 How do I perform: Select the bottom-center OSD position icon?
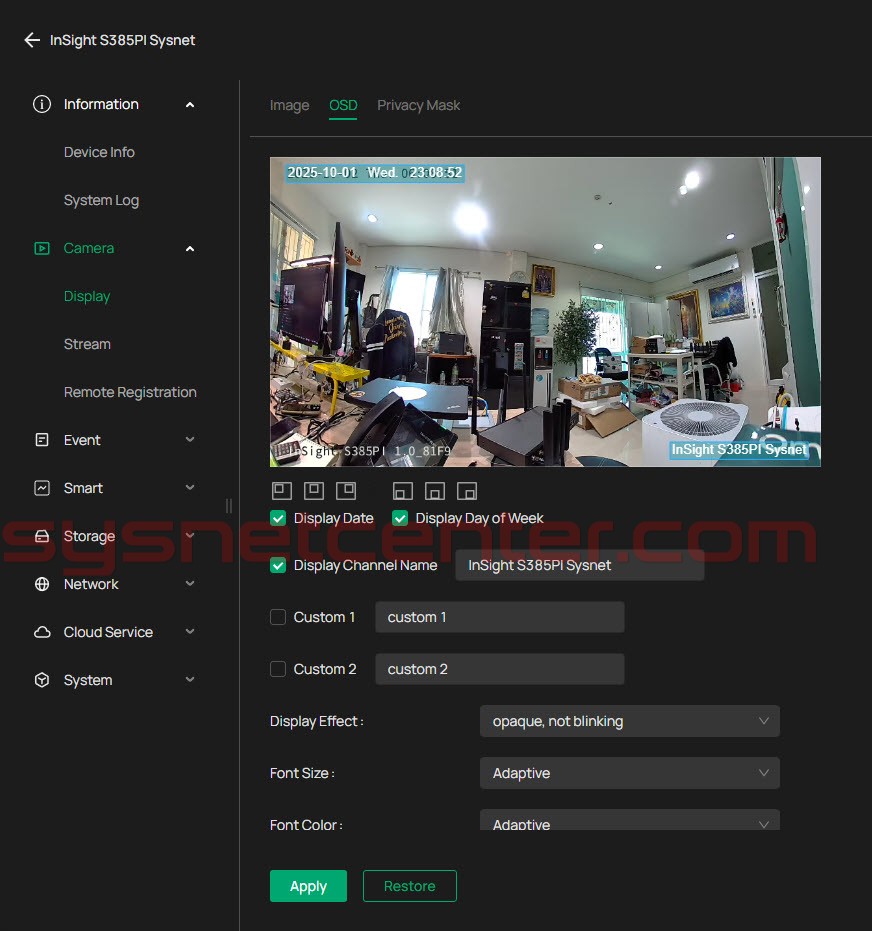(x=434, y=491)
